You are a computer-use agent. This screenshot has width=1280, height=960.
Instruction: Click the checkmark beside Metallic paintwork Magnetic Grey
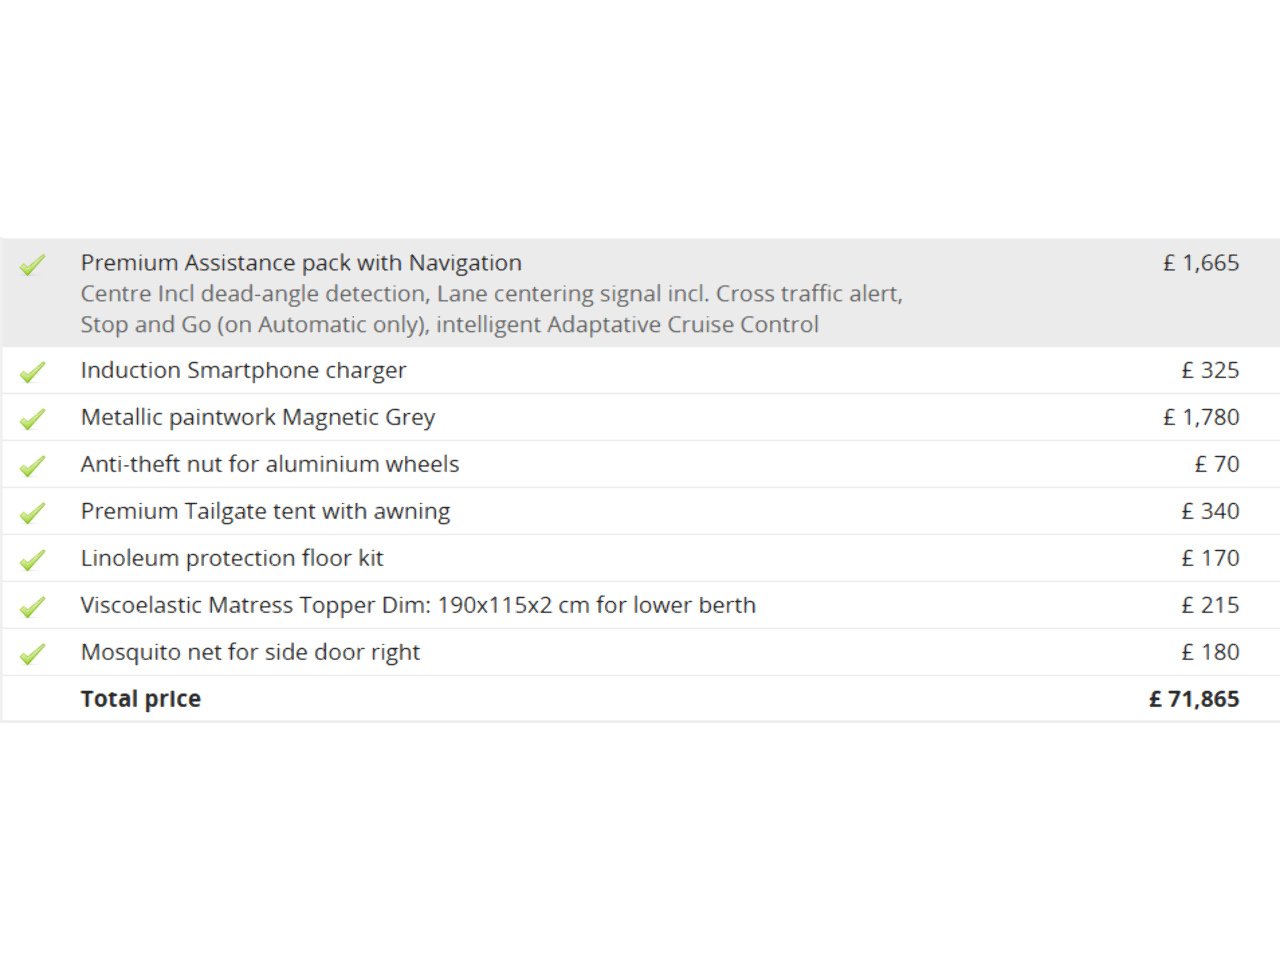coord(32,418)
